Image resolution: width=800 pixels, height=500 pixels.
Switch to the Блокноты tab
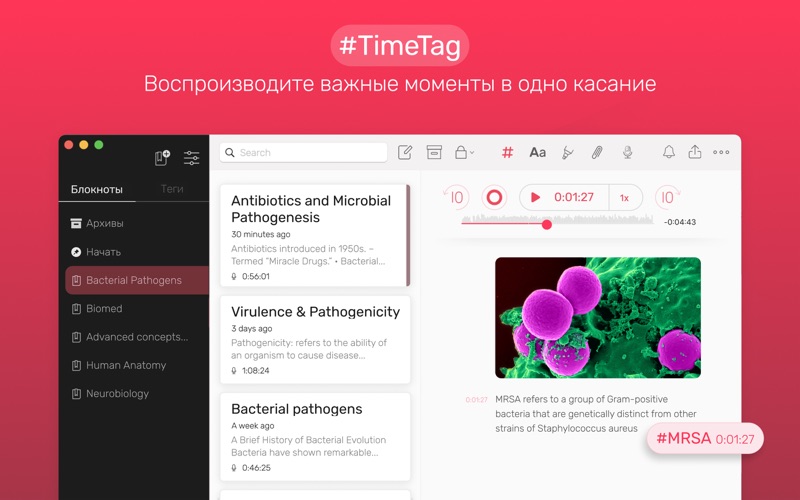tap(96, 189)
